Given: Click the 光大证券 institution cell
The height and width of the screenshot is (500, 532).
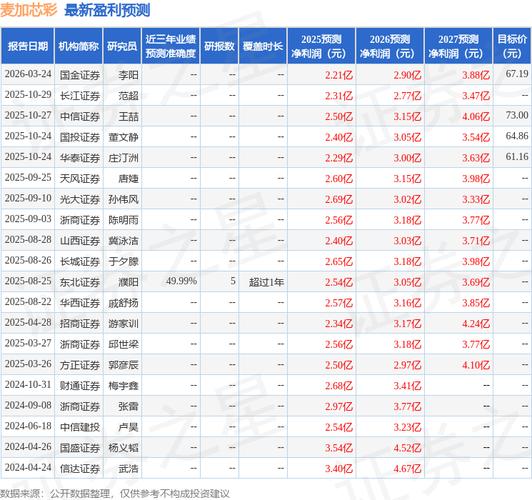Looking at the screenshot, I should coord(80,199).
